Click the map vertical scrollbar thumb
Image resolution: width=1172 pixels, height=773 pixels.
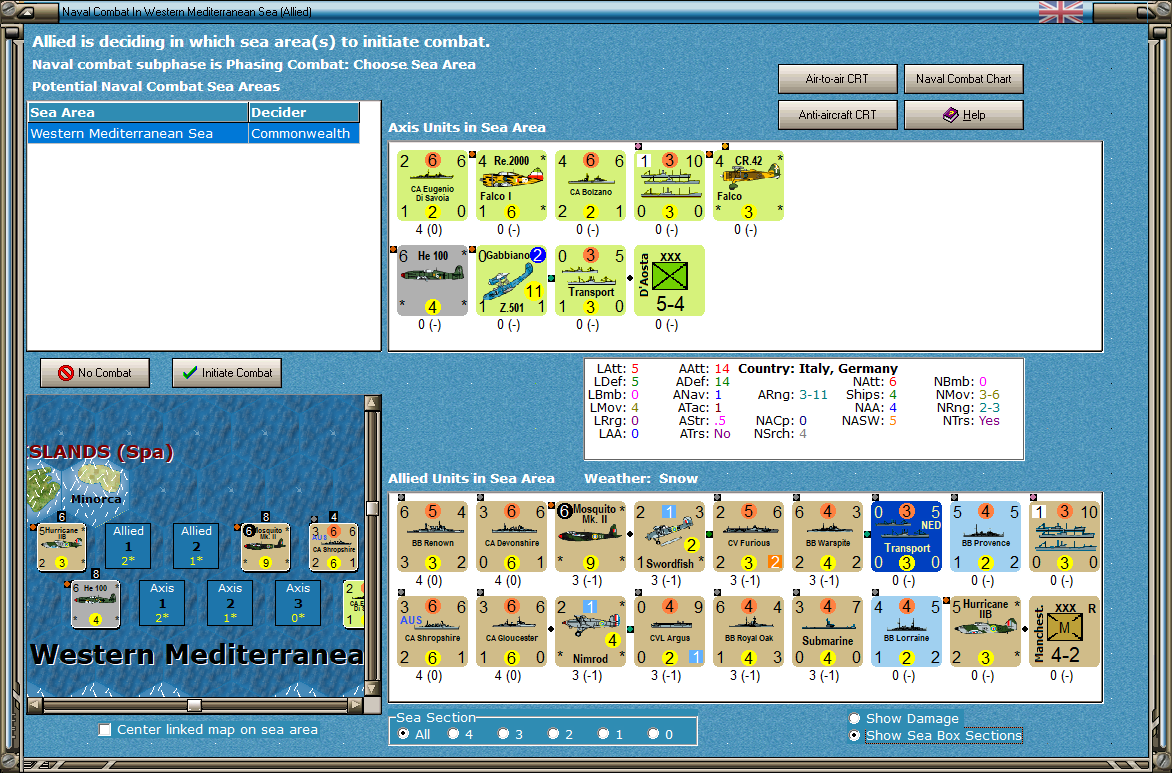coord(372,508)
